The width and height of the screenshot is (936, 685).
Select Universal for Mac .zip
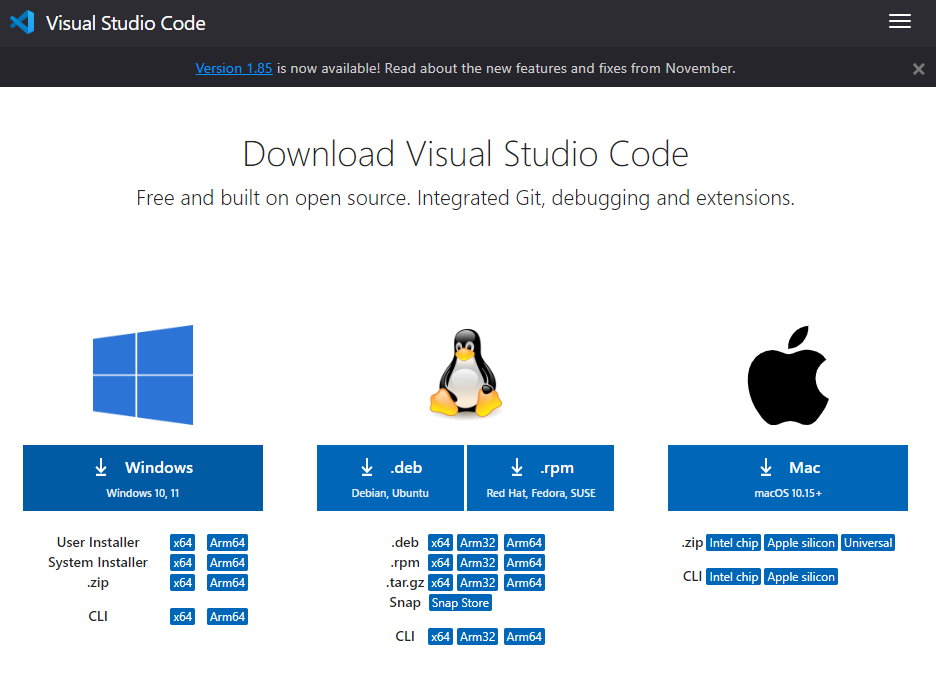point(868,542)
